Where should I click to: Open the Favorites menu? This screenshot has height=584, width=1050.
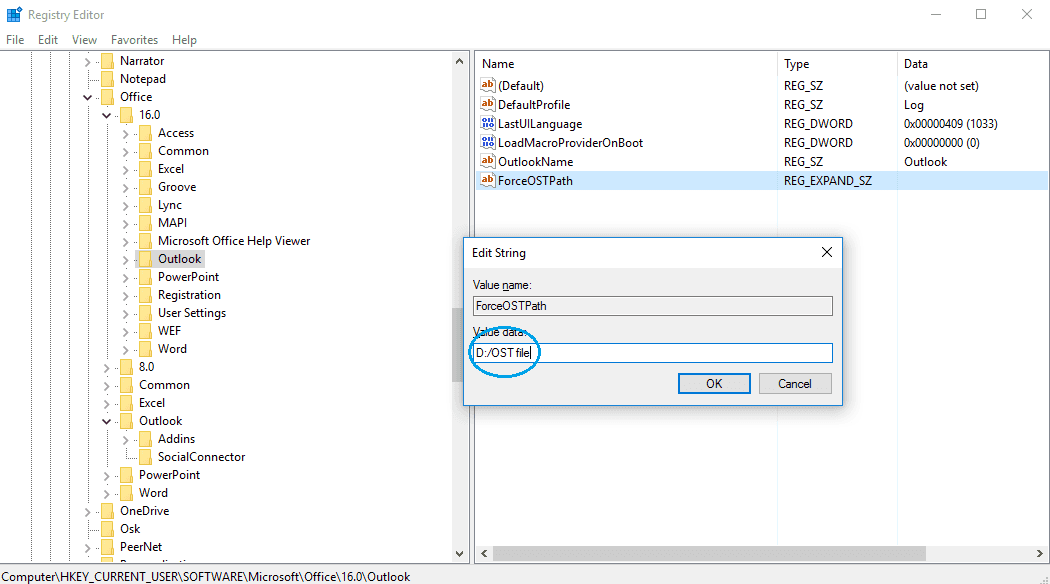135,40
